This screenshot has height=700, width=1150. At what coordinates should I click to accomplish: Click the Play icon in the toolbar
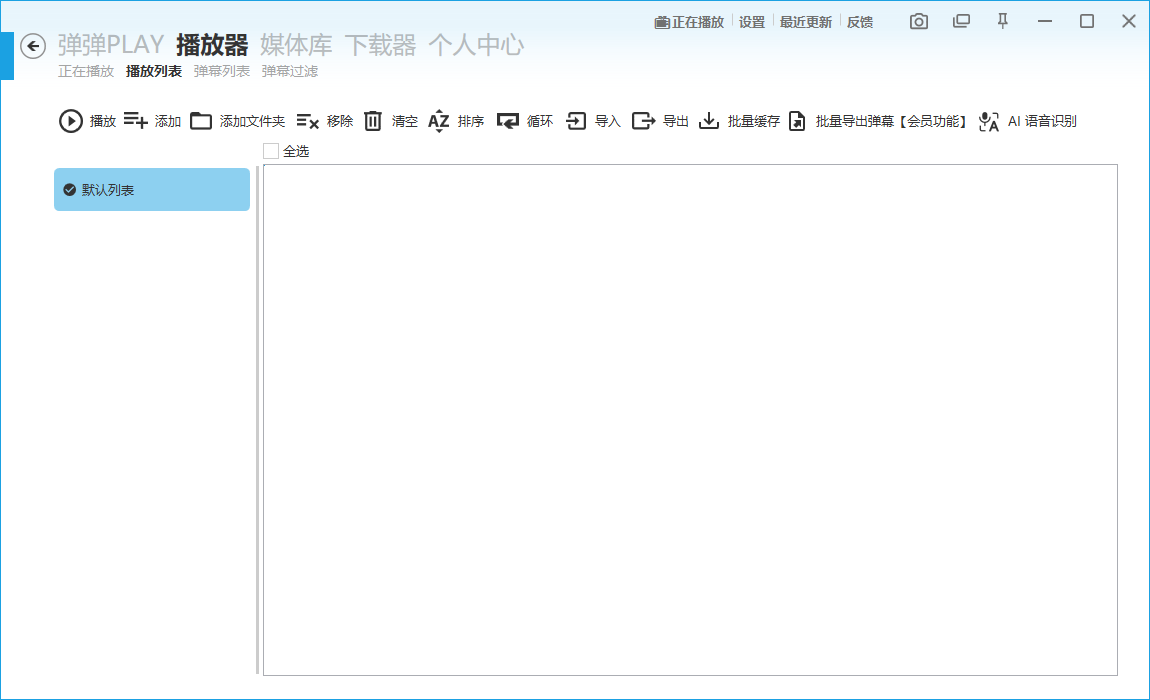pos(71,121)
